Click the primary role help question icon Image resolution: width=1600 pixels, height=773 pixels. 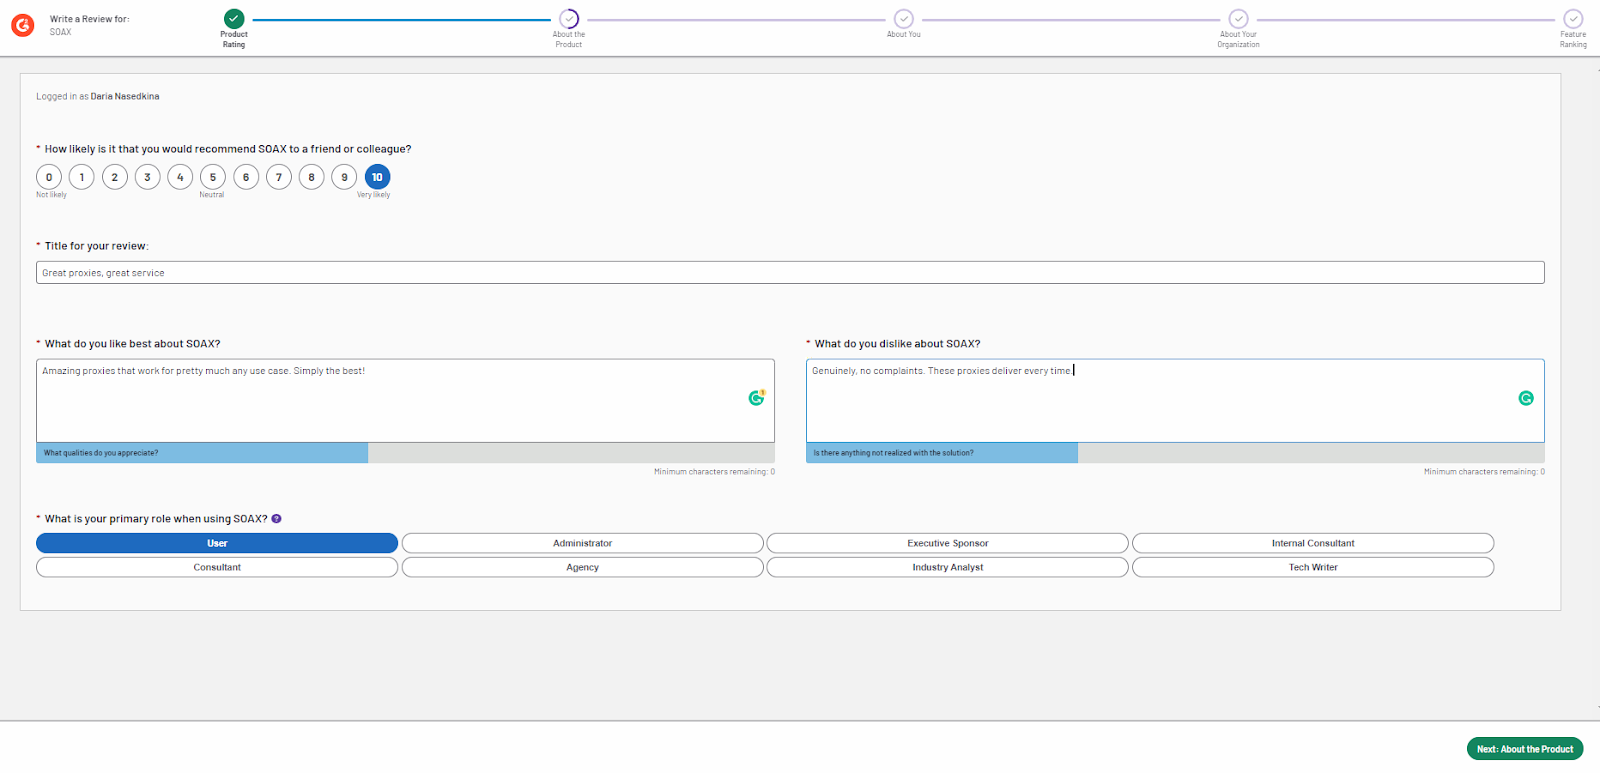pyautogui.click(x=277, y=519)
